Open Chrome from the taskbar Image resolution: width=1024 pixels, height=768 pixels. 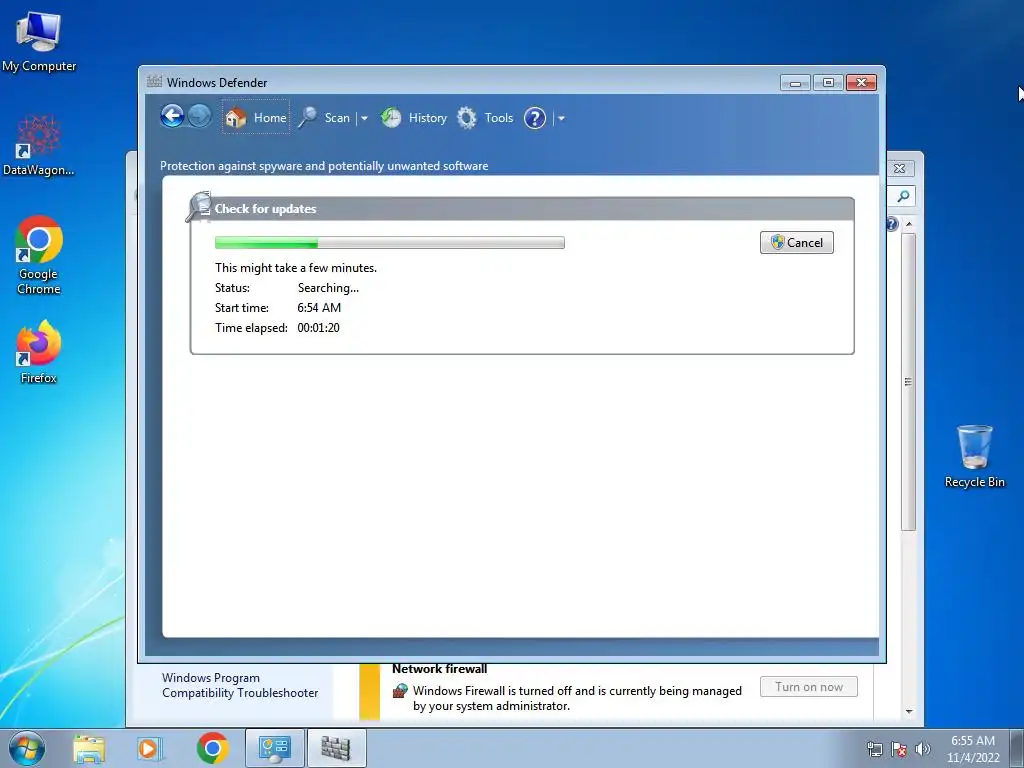(212, 748)
